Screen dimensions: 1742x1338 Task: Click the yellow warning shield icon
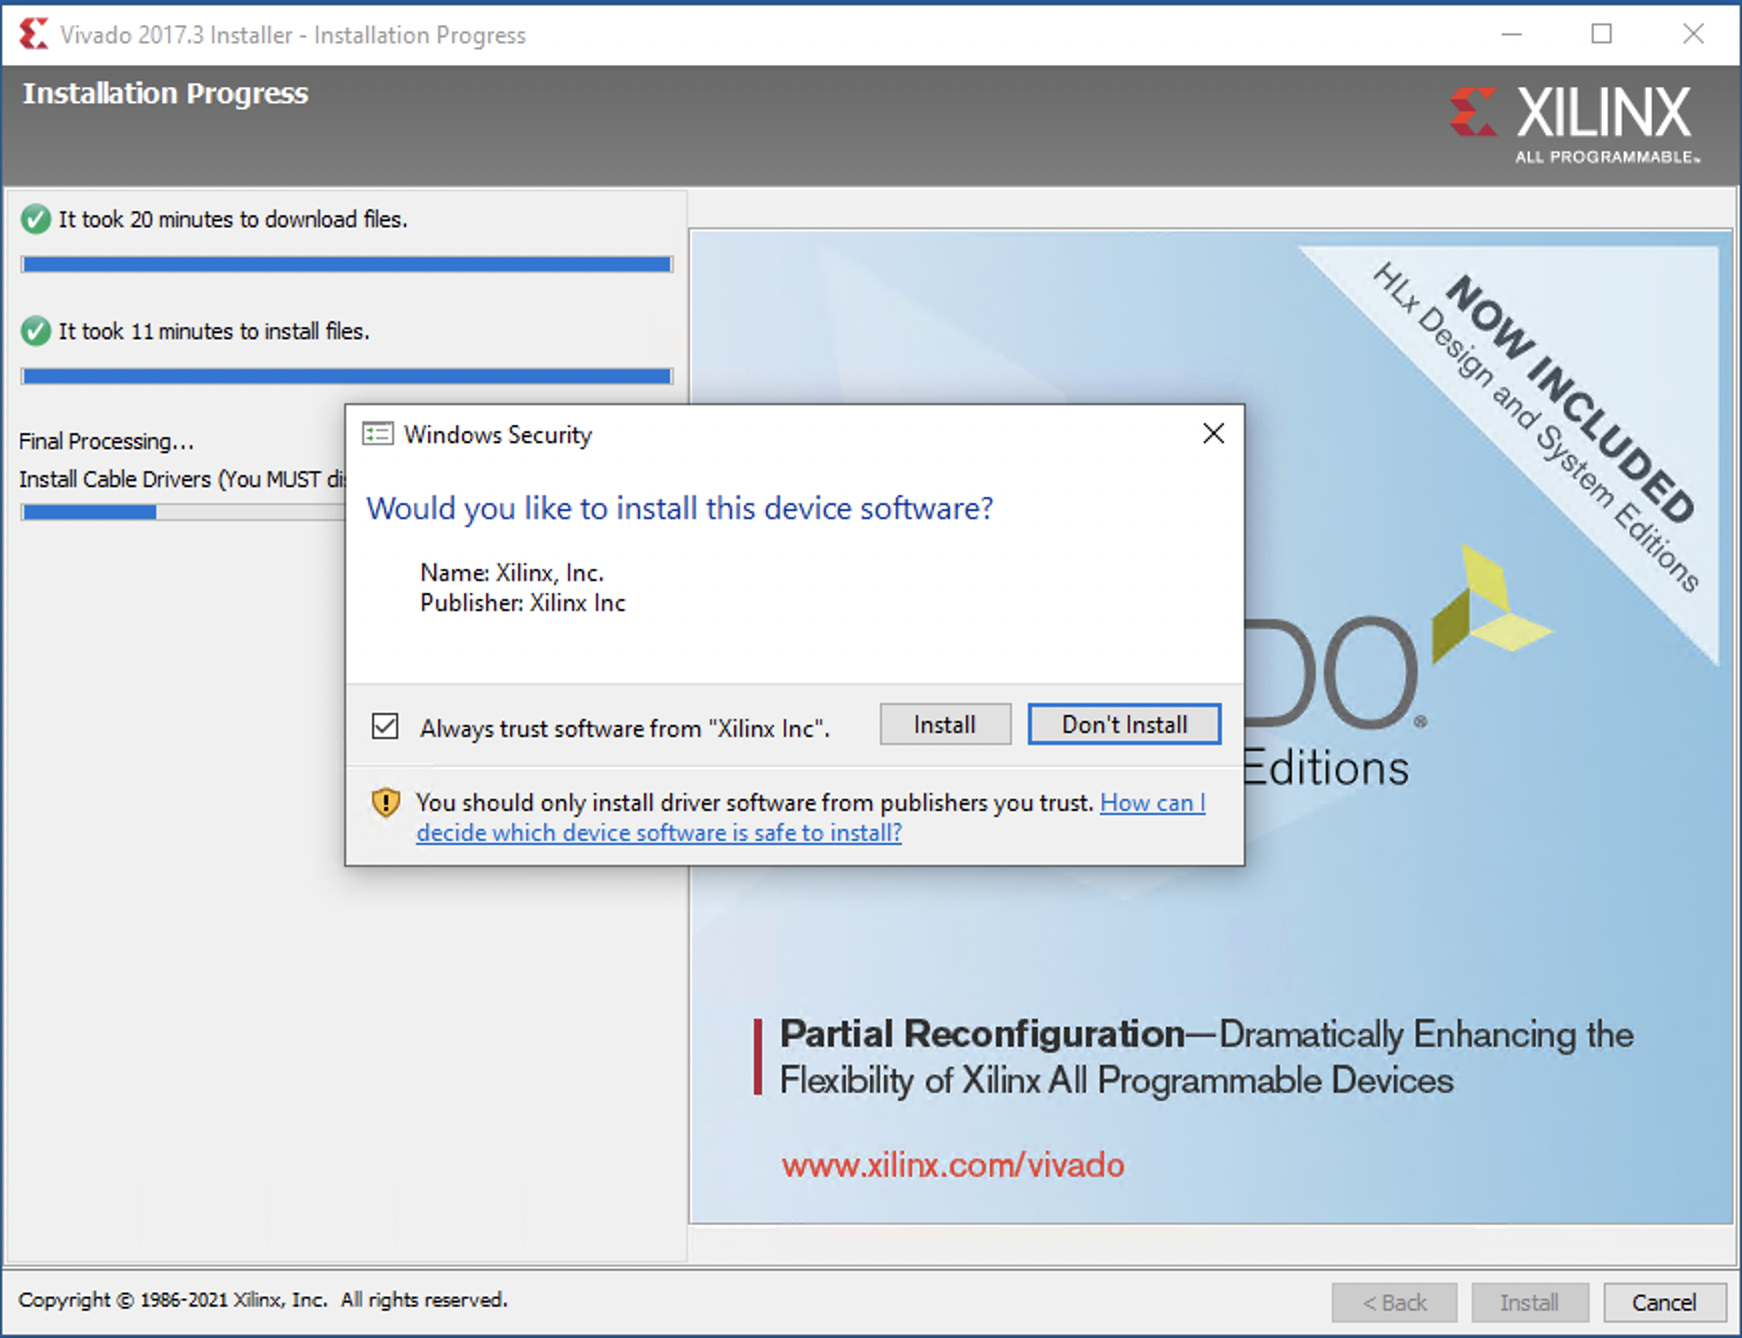click(x=386, y=803)
